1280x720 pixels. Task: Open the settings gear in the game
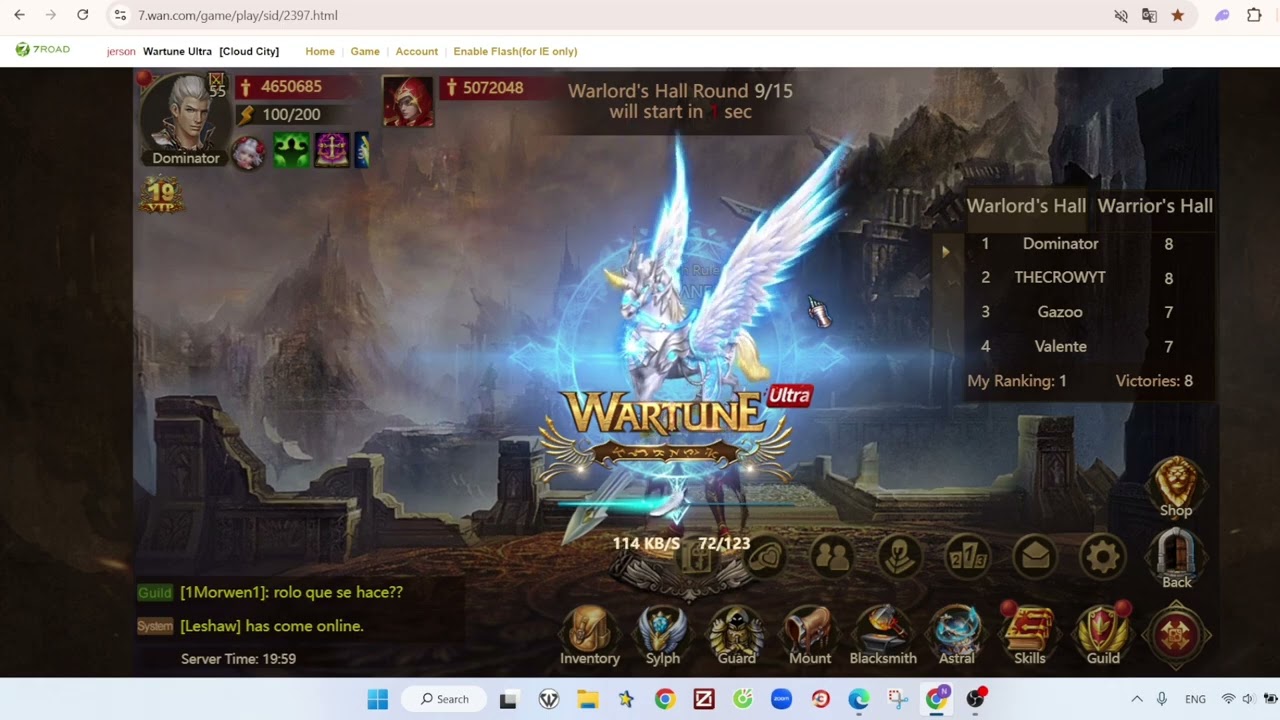(x=1103, y=556)
